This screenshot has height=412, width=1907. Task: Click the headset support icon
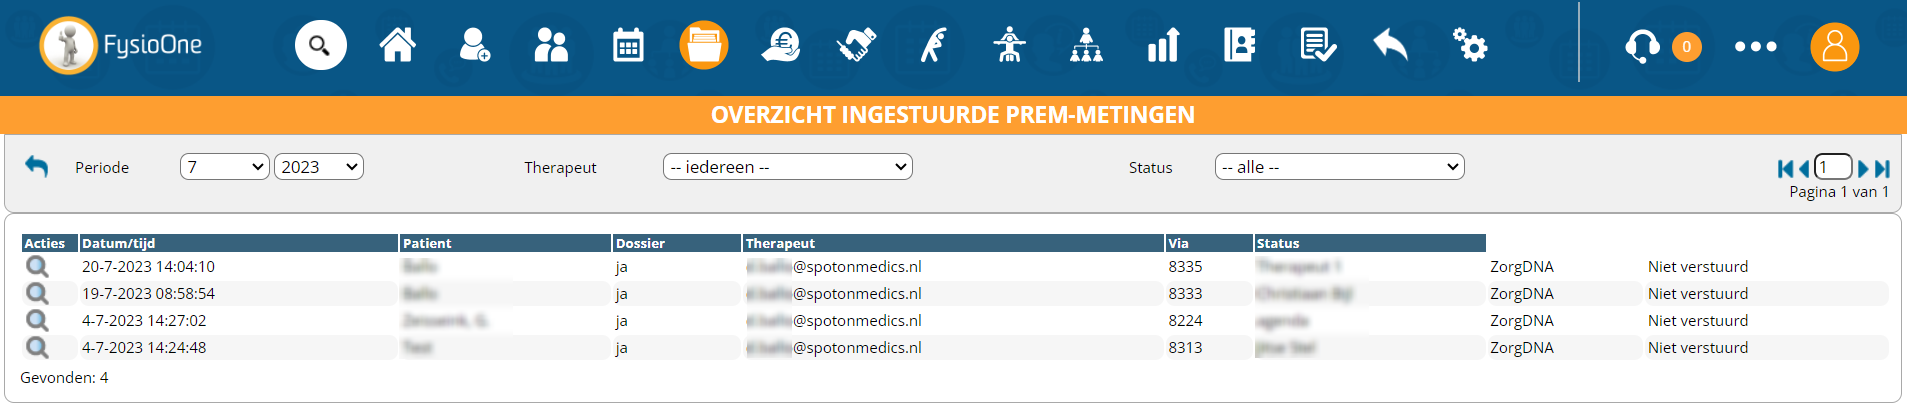(x=1641, y=46)
